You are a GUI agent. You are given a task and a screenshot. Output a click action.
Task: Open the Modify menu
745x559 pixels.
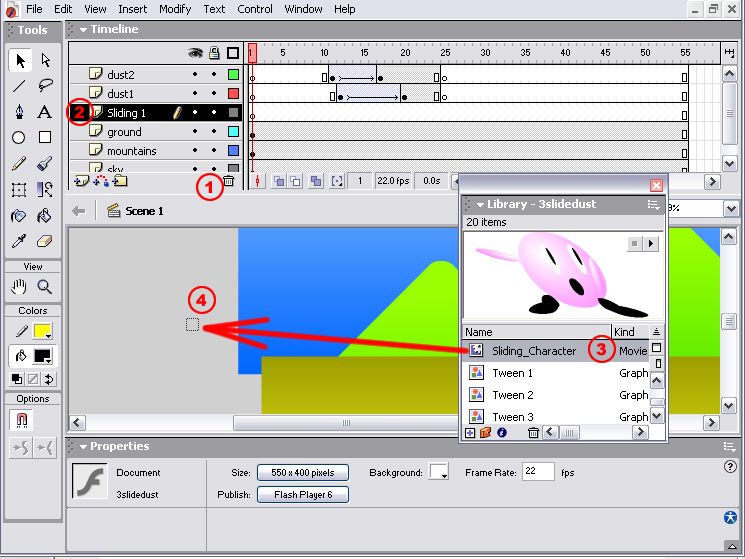tap(175, 9)
